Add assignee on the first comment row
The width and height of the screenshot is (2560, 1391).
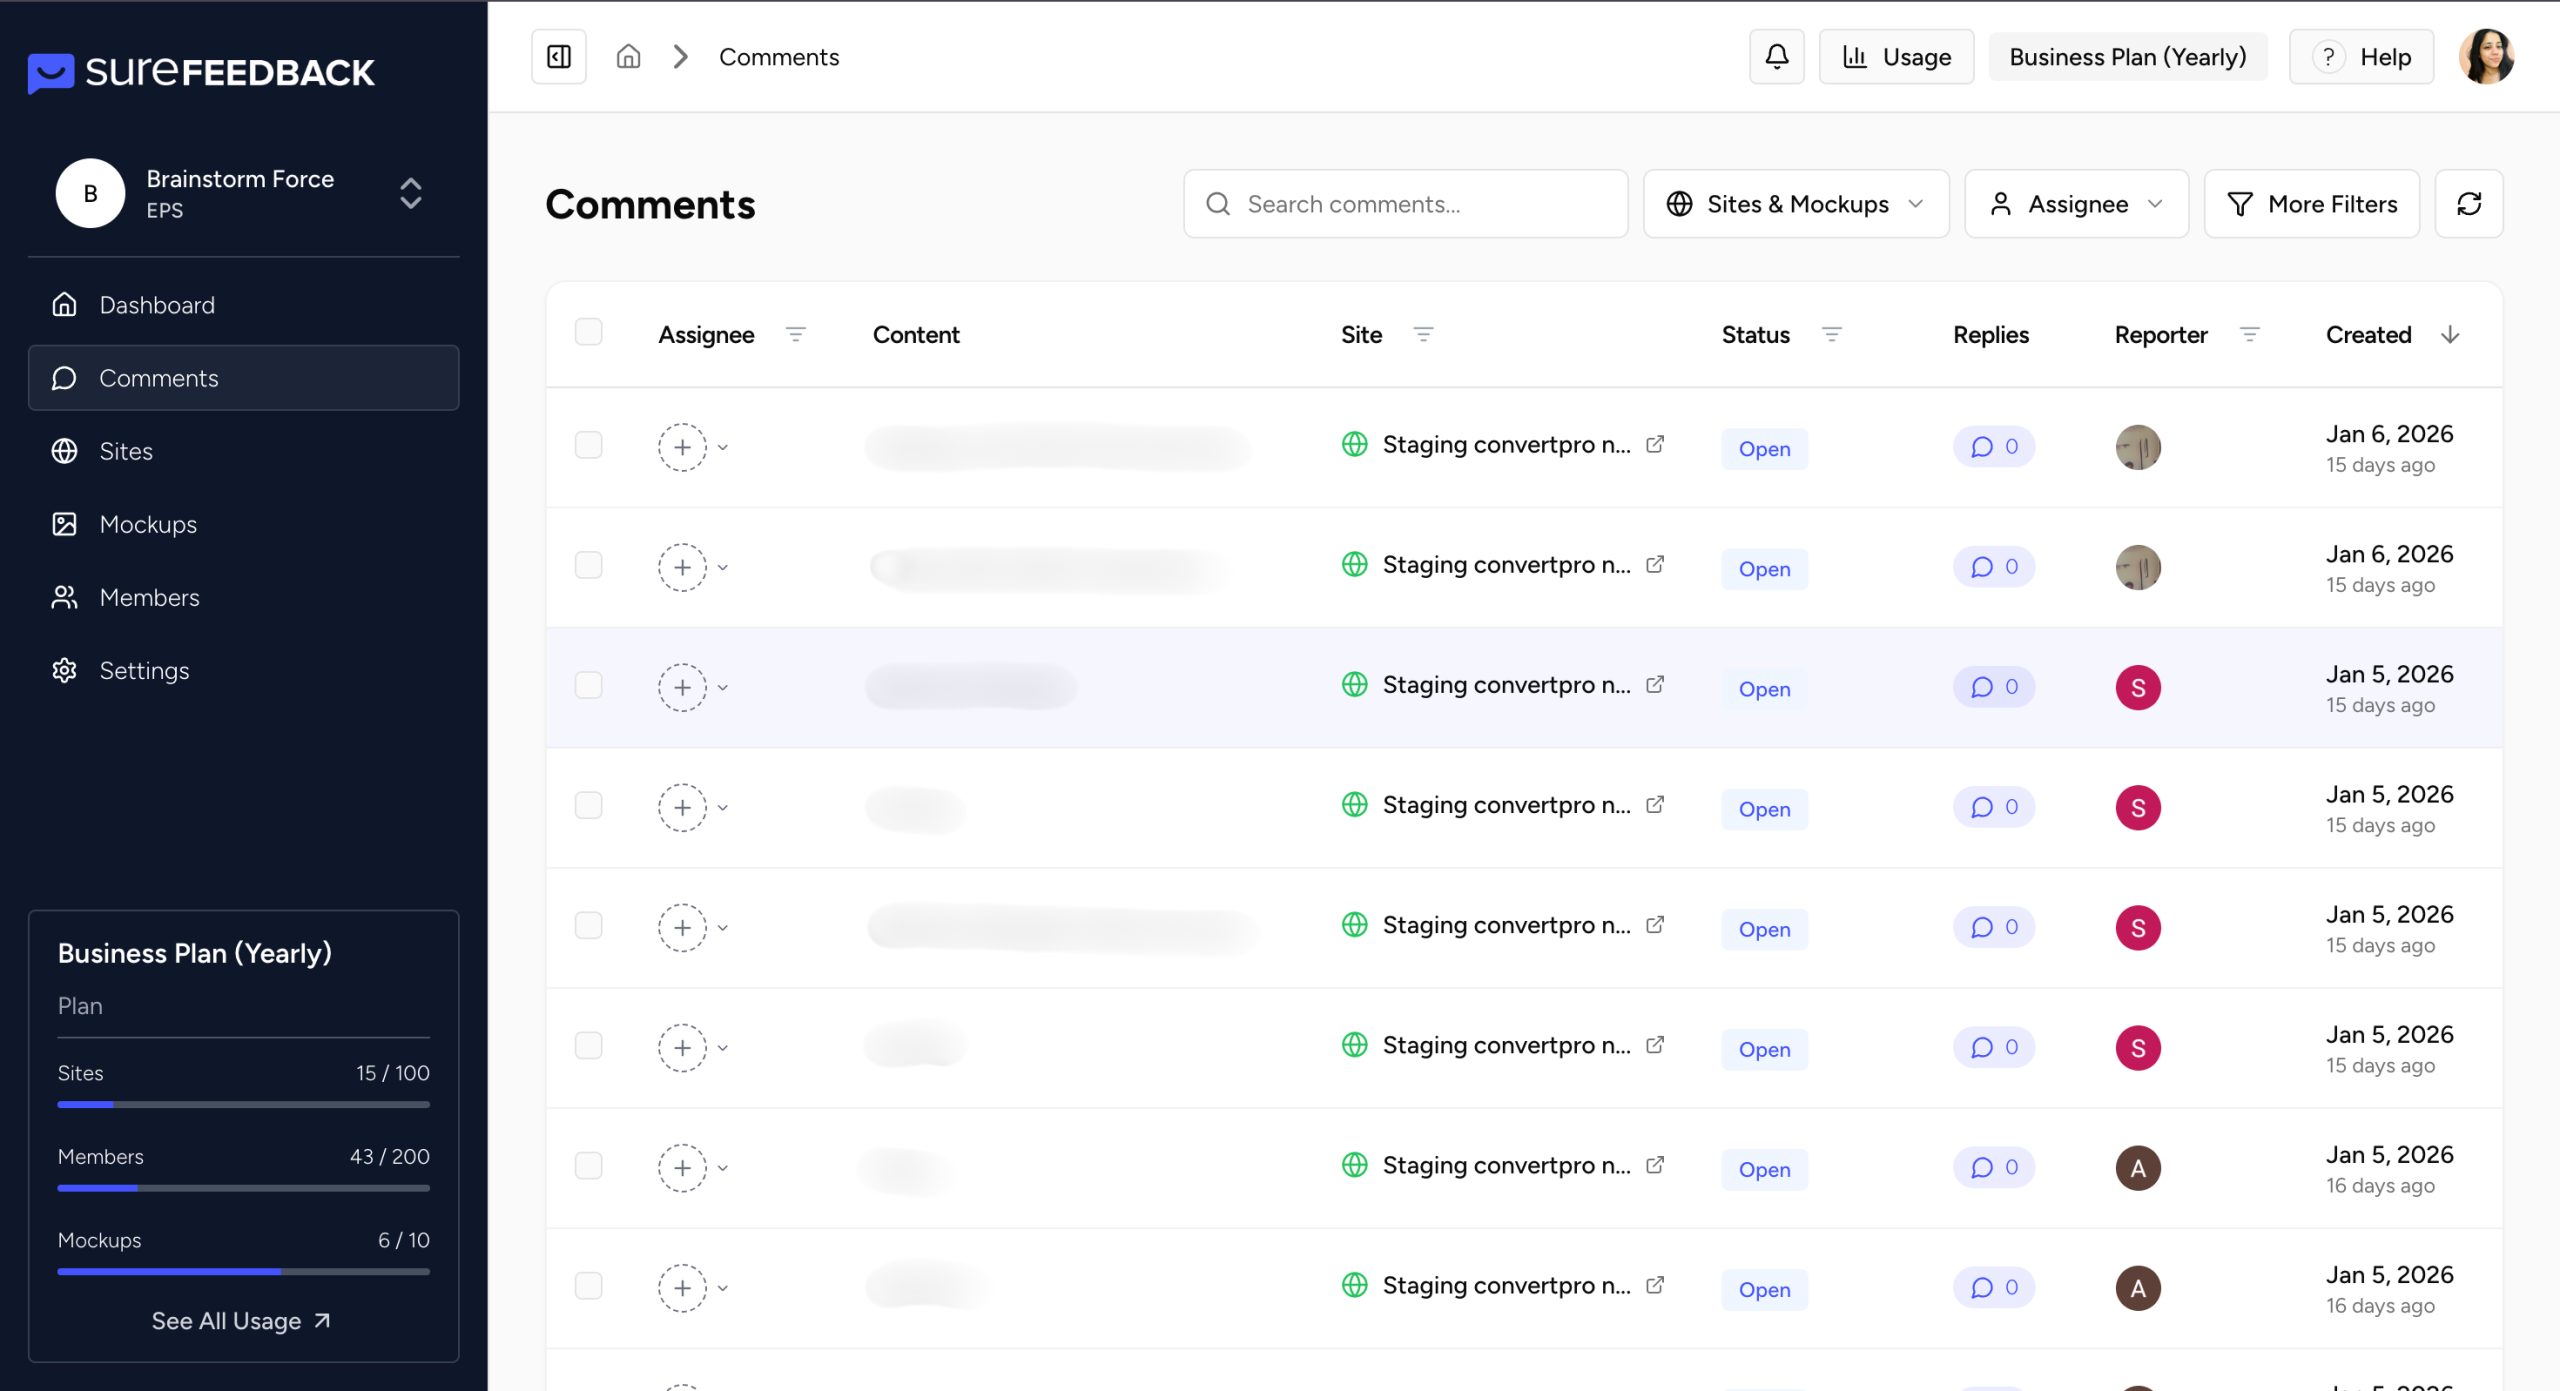coord(682,447)
